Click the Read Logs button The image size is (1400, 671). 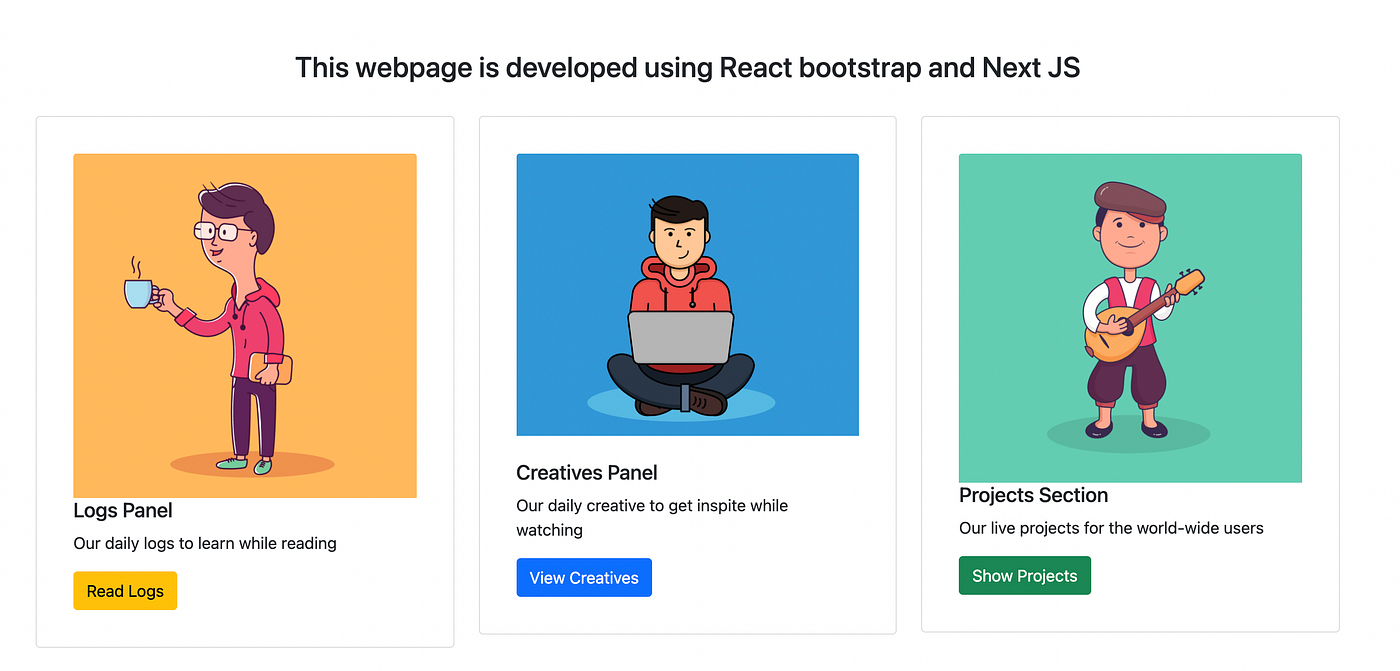124,591
